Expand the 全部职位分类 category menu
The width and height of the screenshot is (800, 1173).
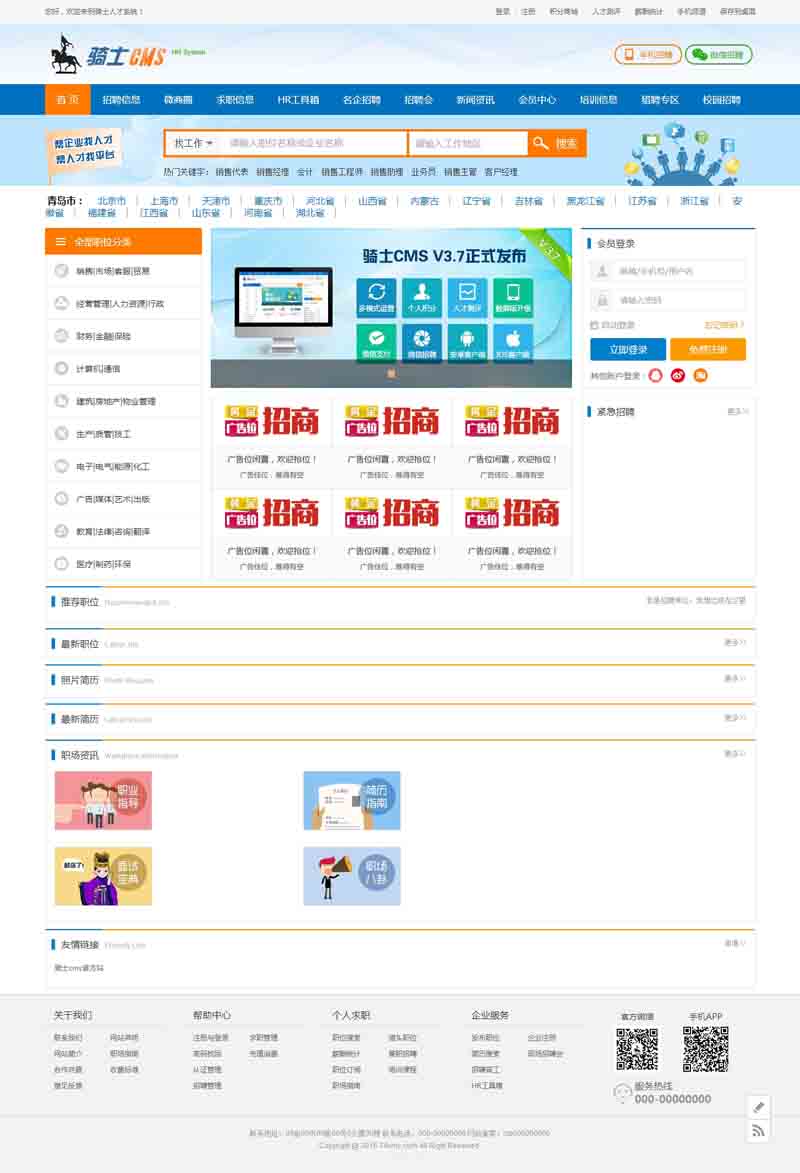(x=123, y=242)
